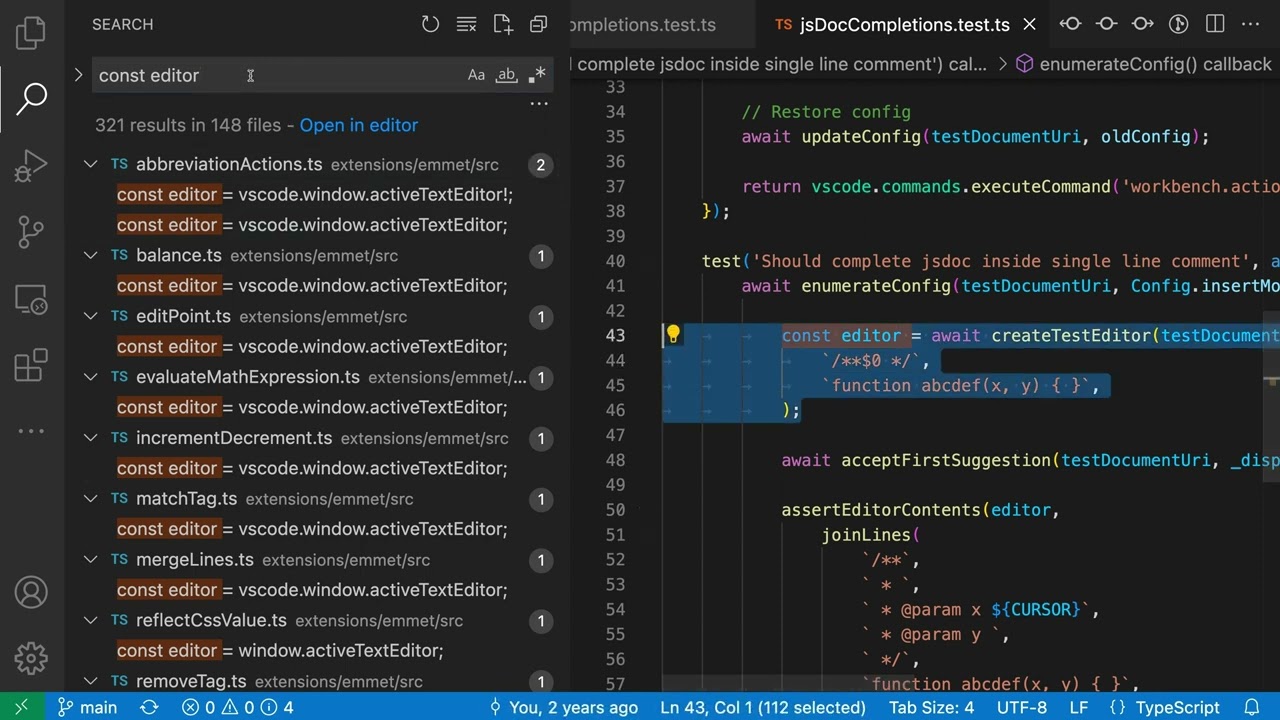The height and width of the screenshot is (720, 1280).
Task: Collapse all search results
Action: pos(538,24)
